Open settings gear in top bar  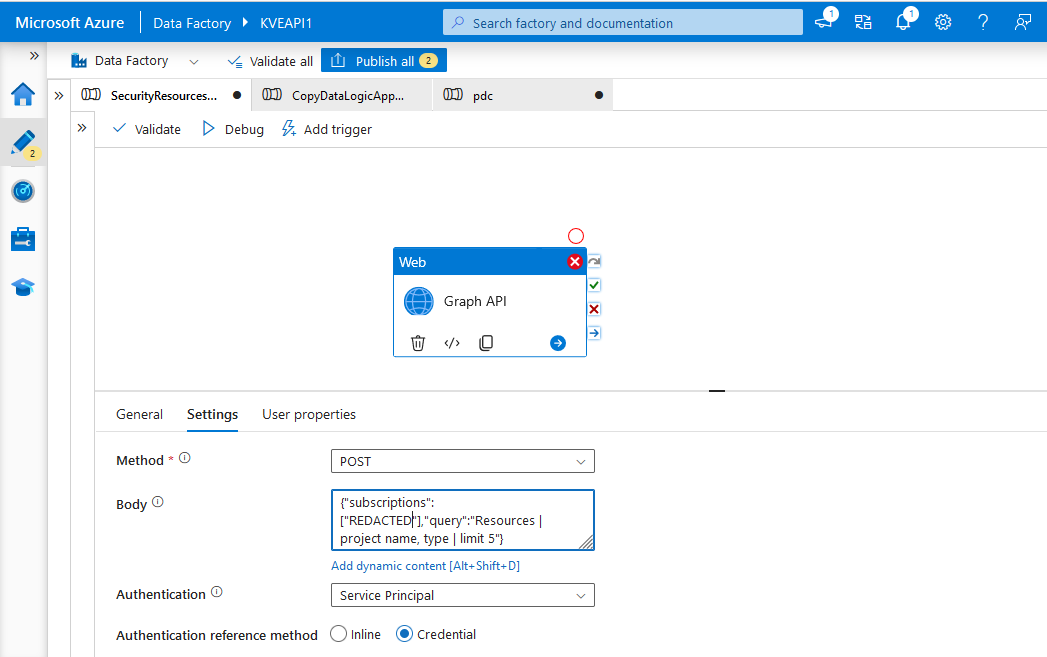pyautogui.click(x=943, y=22)
